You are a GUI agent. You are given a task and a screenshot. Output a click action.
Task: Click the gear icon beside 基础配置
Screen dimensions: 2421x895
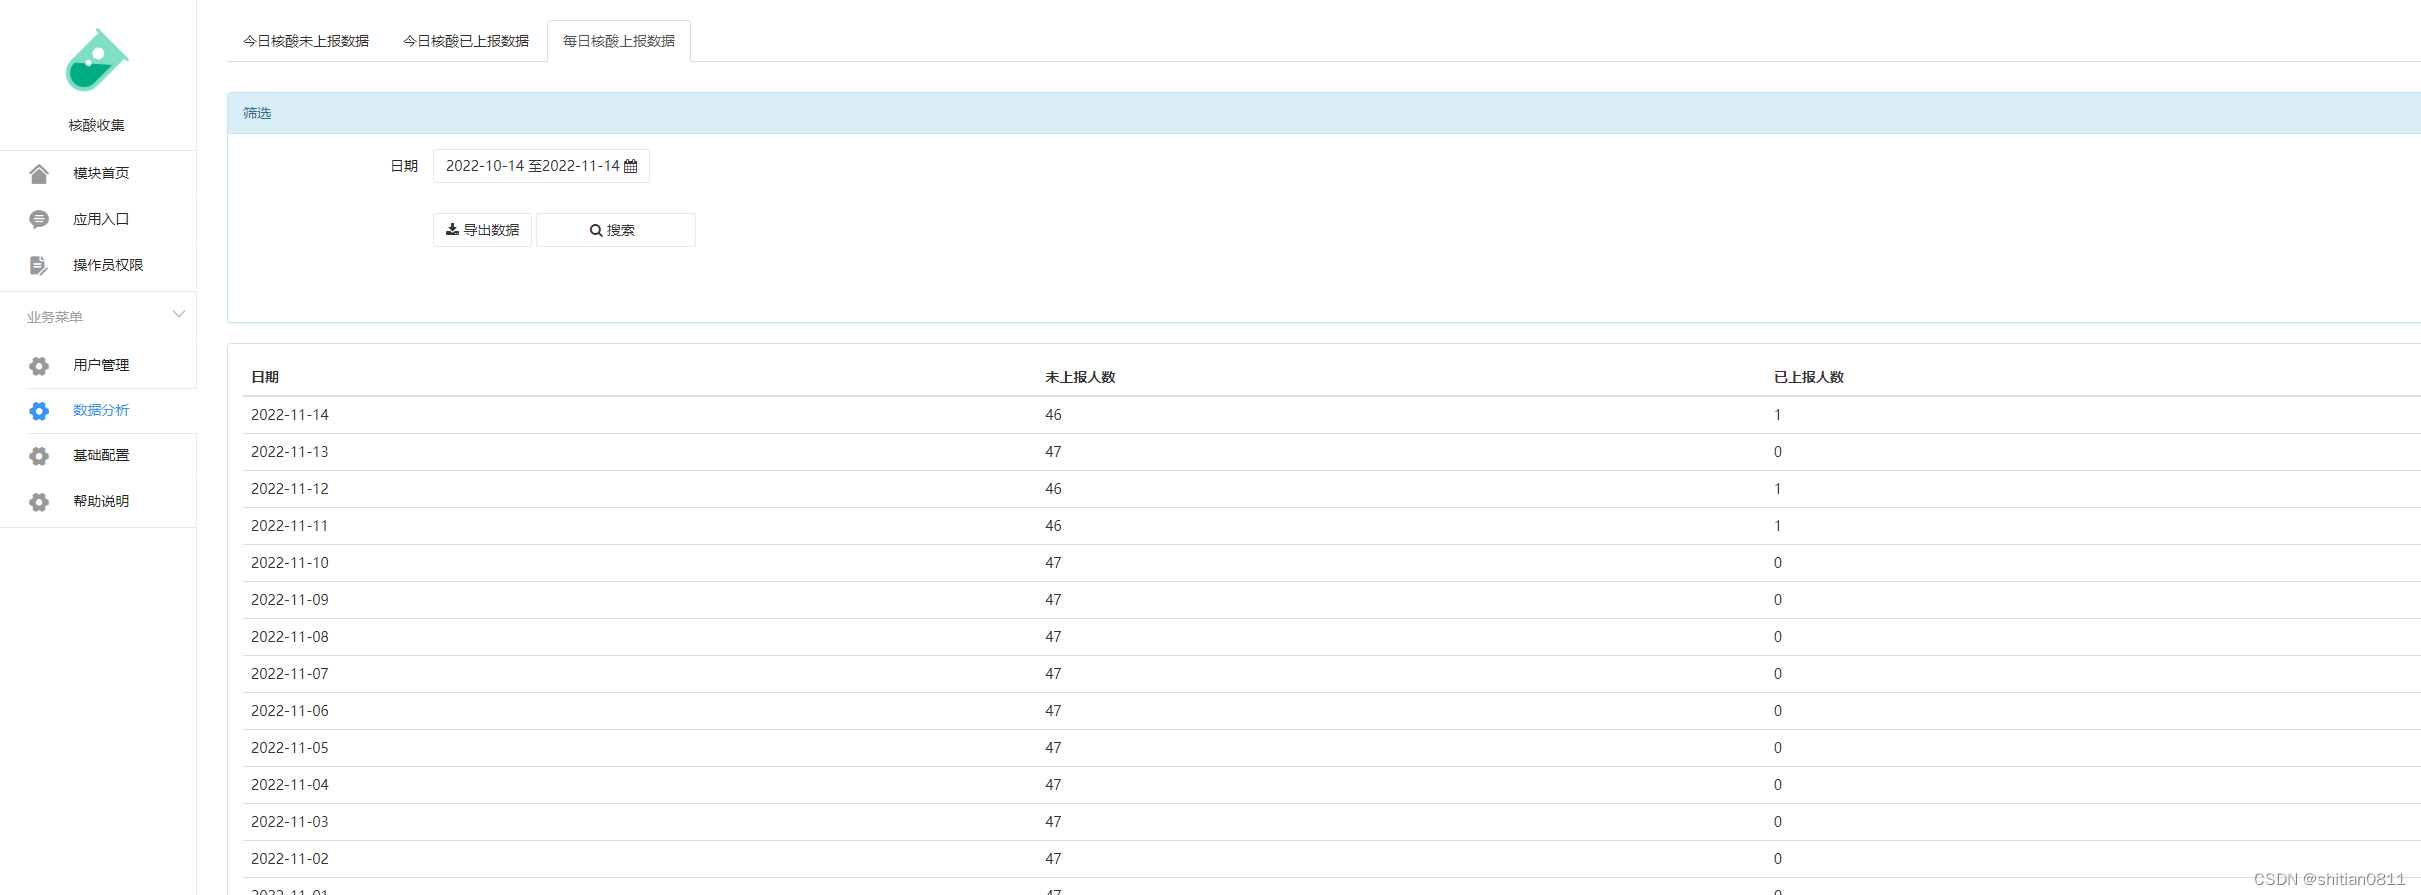[x=39, y=456]
